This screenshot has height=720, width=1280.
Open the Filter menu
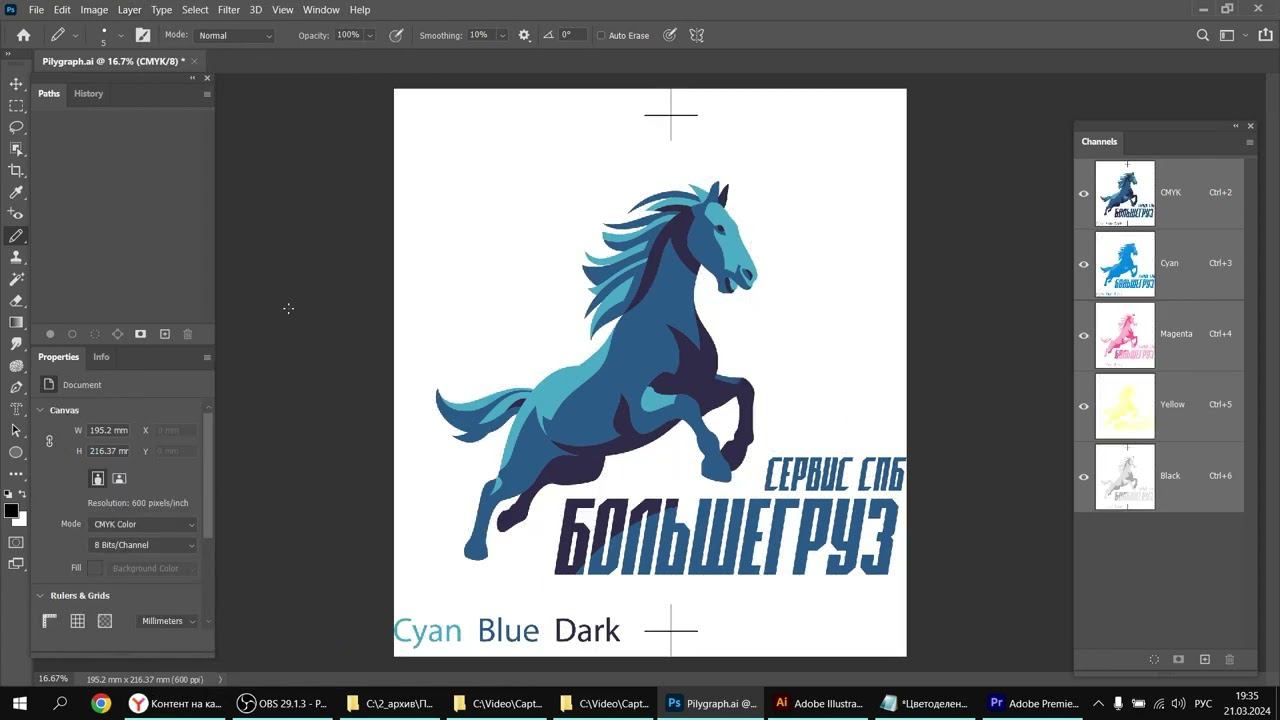coord(229,10)
